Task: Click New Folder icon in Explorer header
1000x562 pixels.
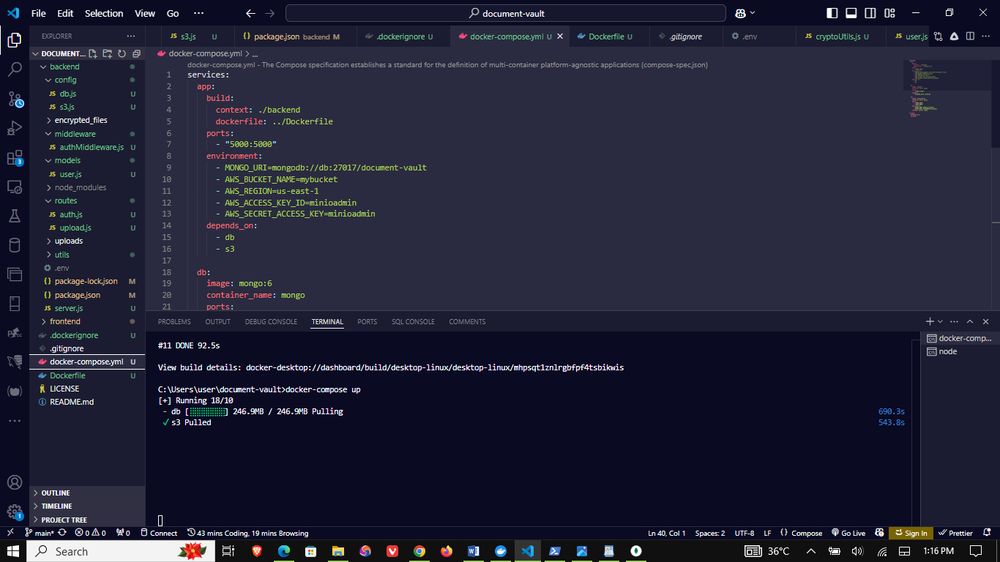Action: 107,54
